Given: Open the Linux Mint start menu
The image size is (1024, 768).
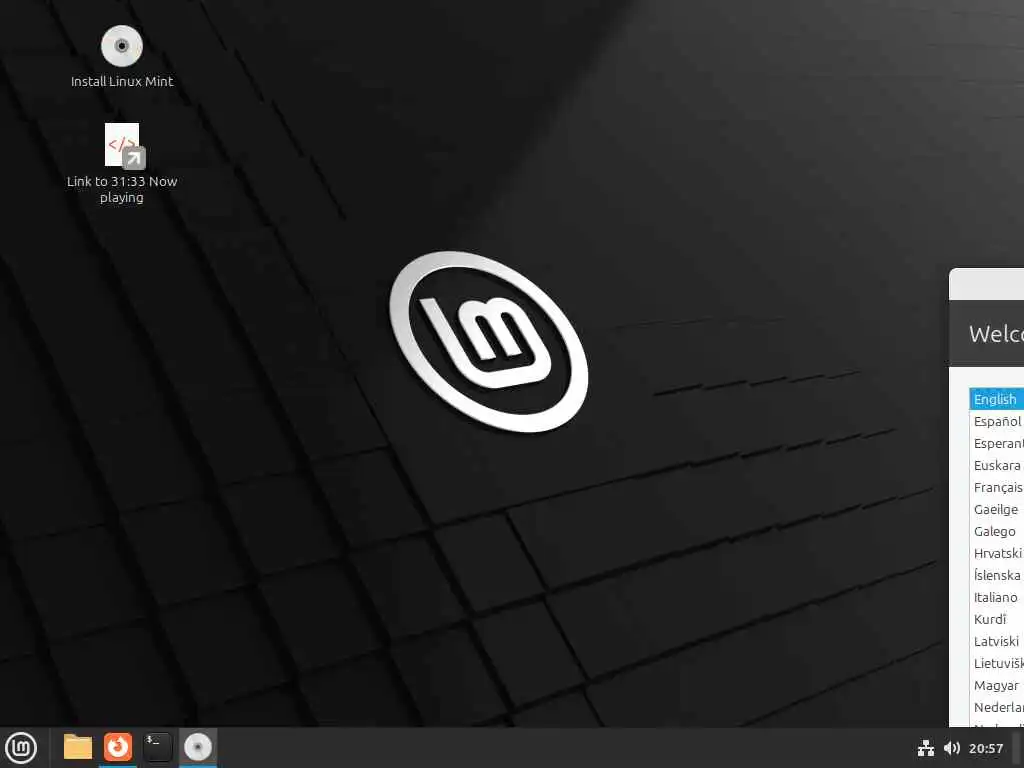Looking at the screenshot, I should pos(21,747).
